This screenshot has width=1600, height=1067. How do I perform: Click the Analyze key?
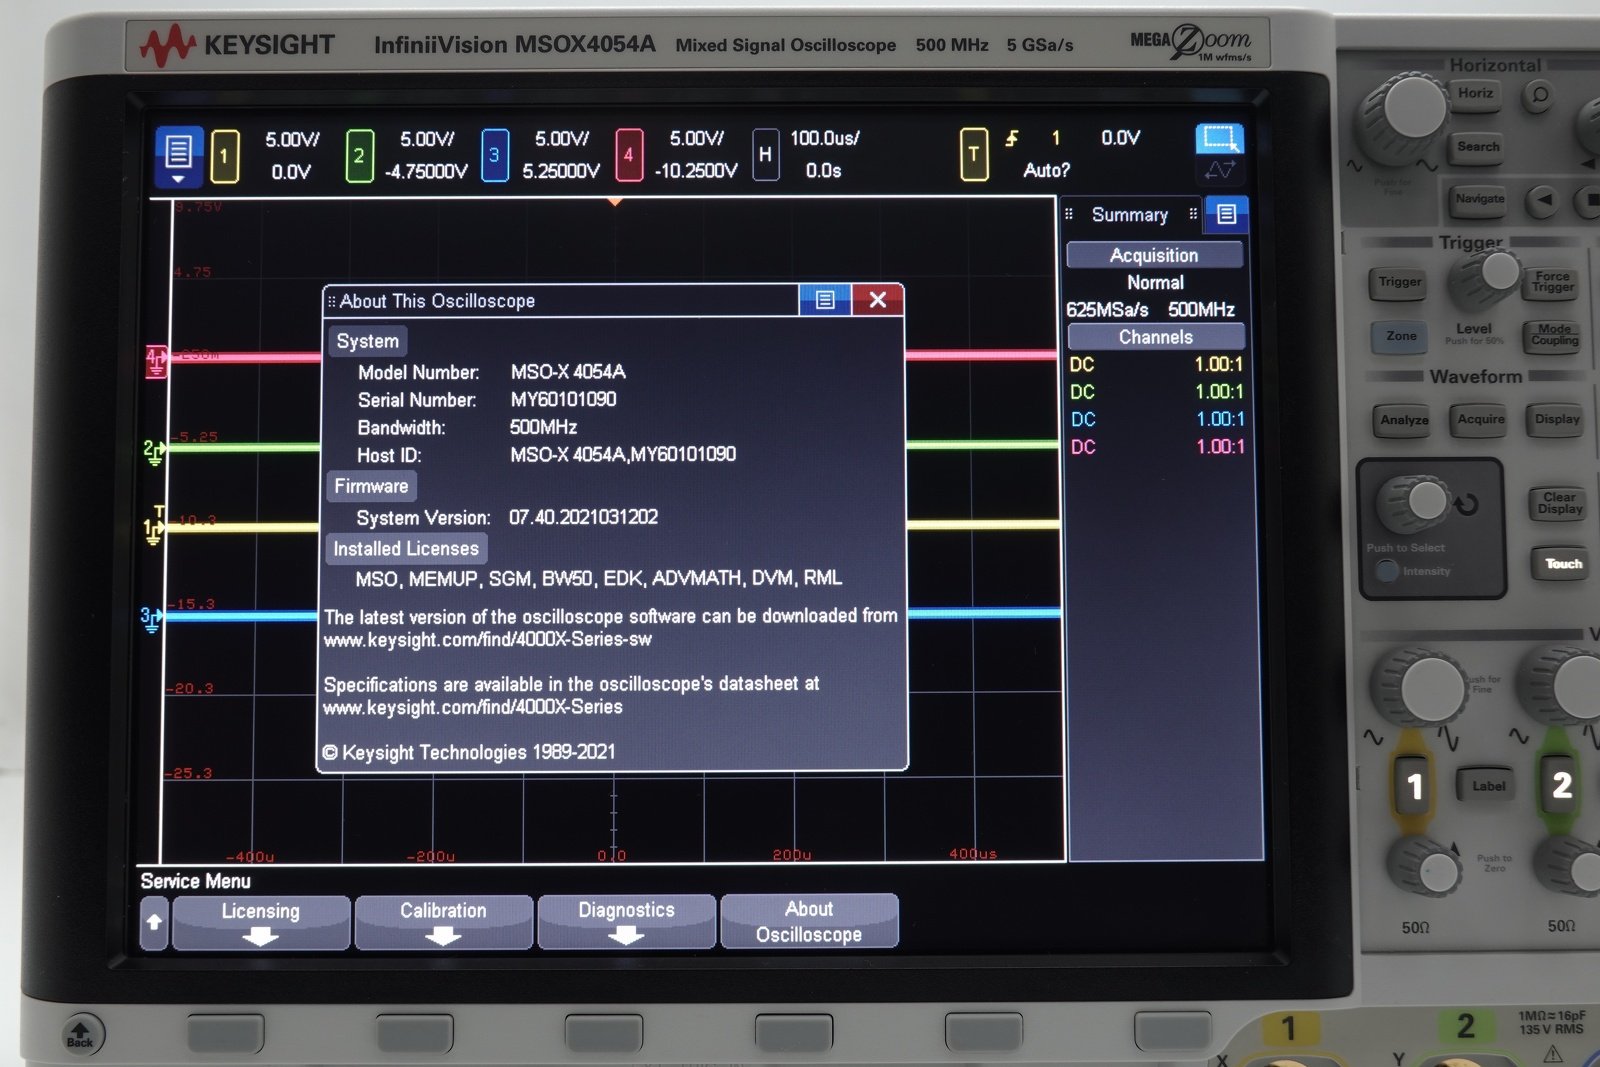click(x=1404, y=420)
